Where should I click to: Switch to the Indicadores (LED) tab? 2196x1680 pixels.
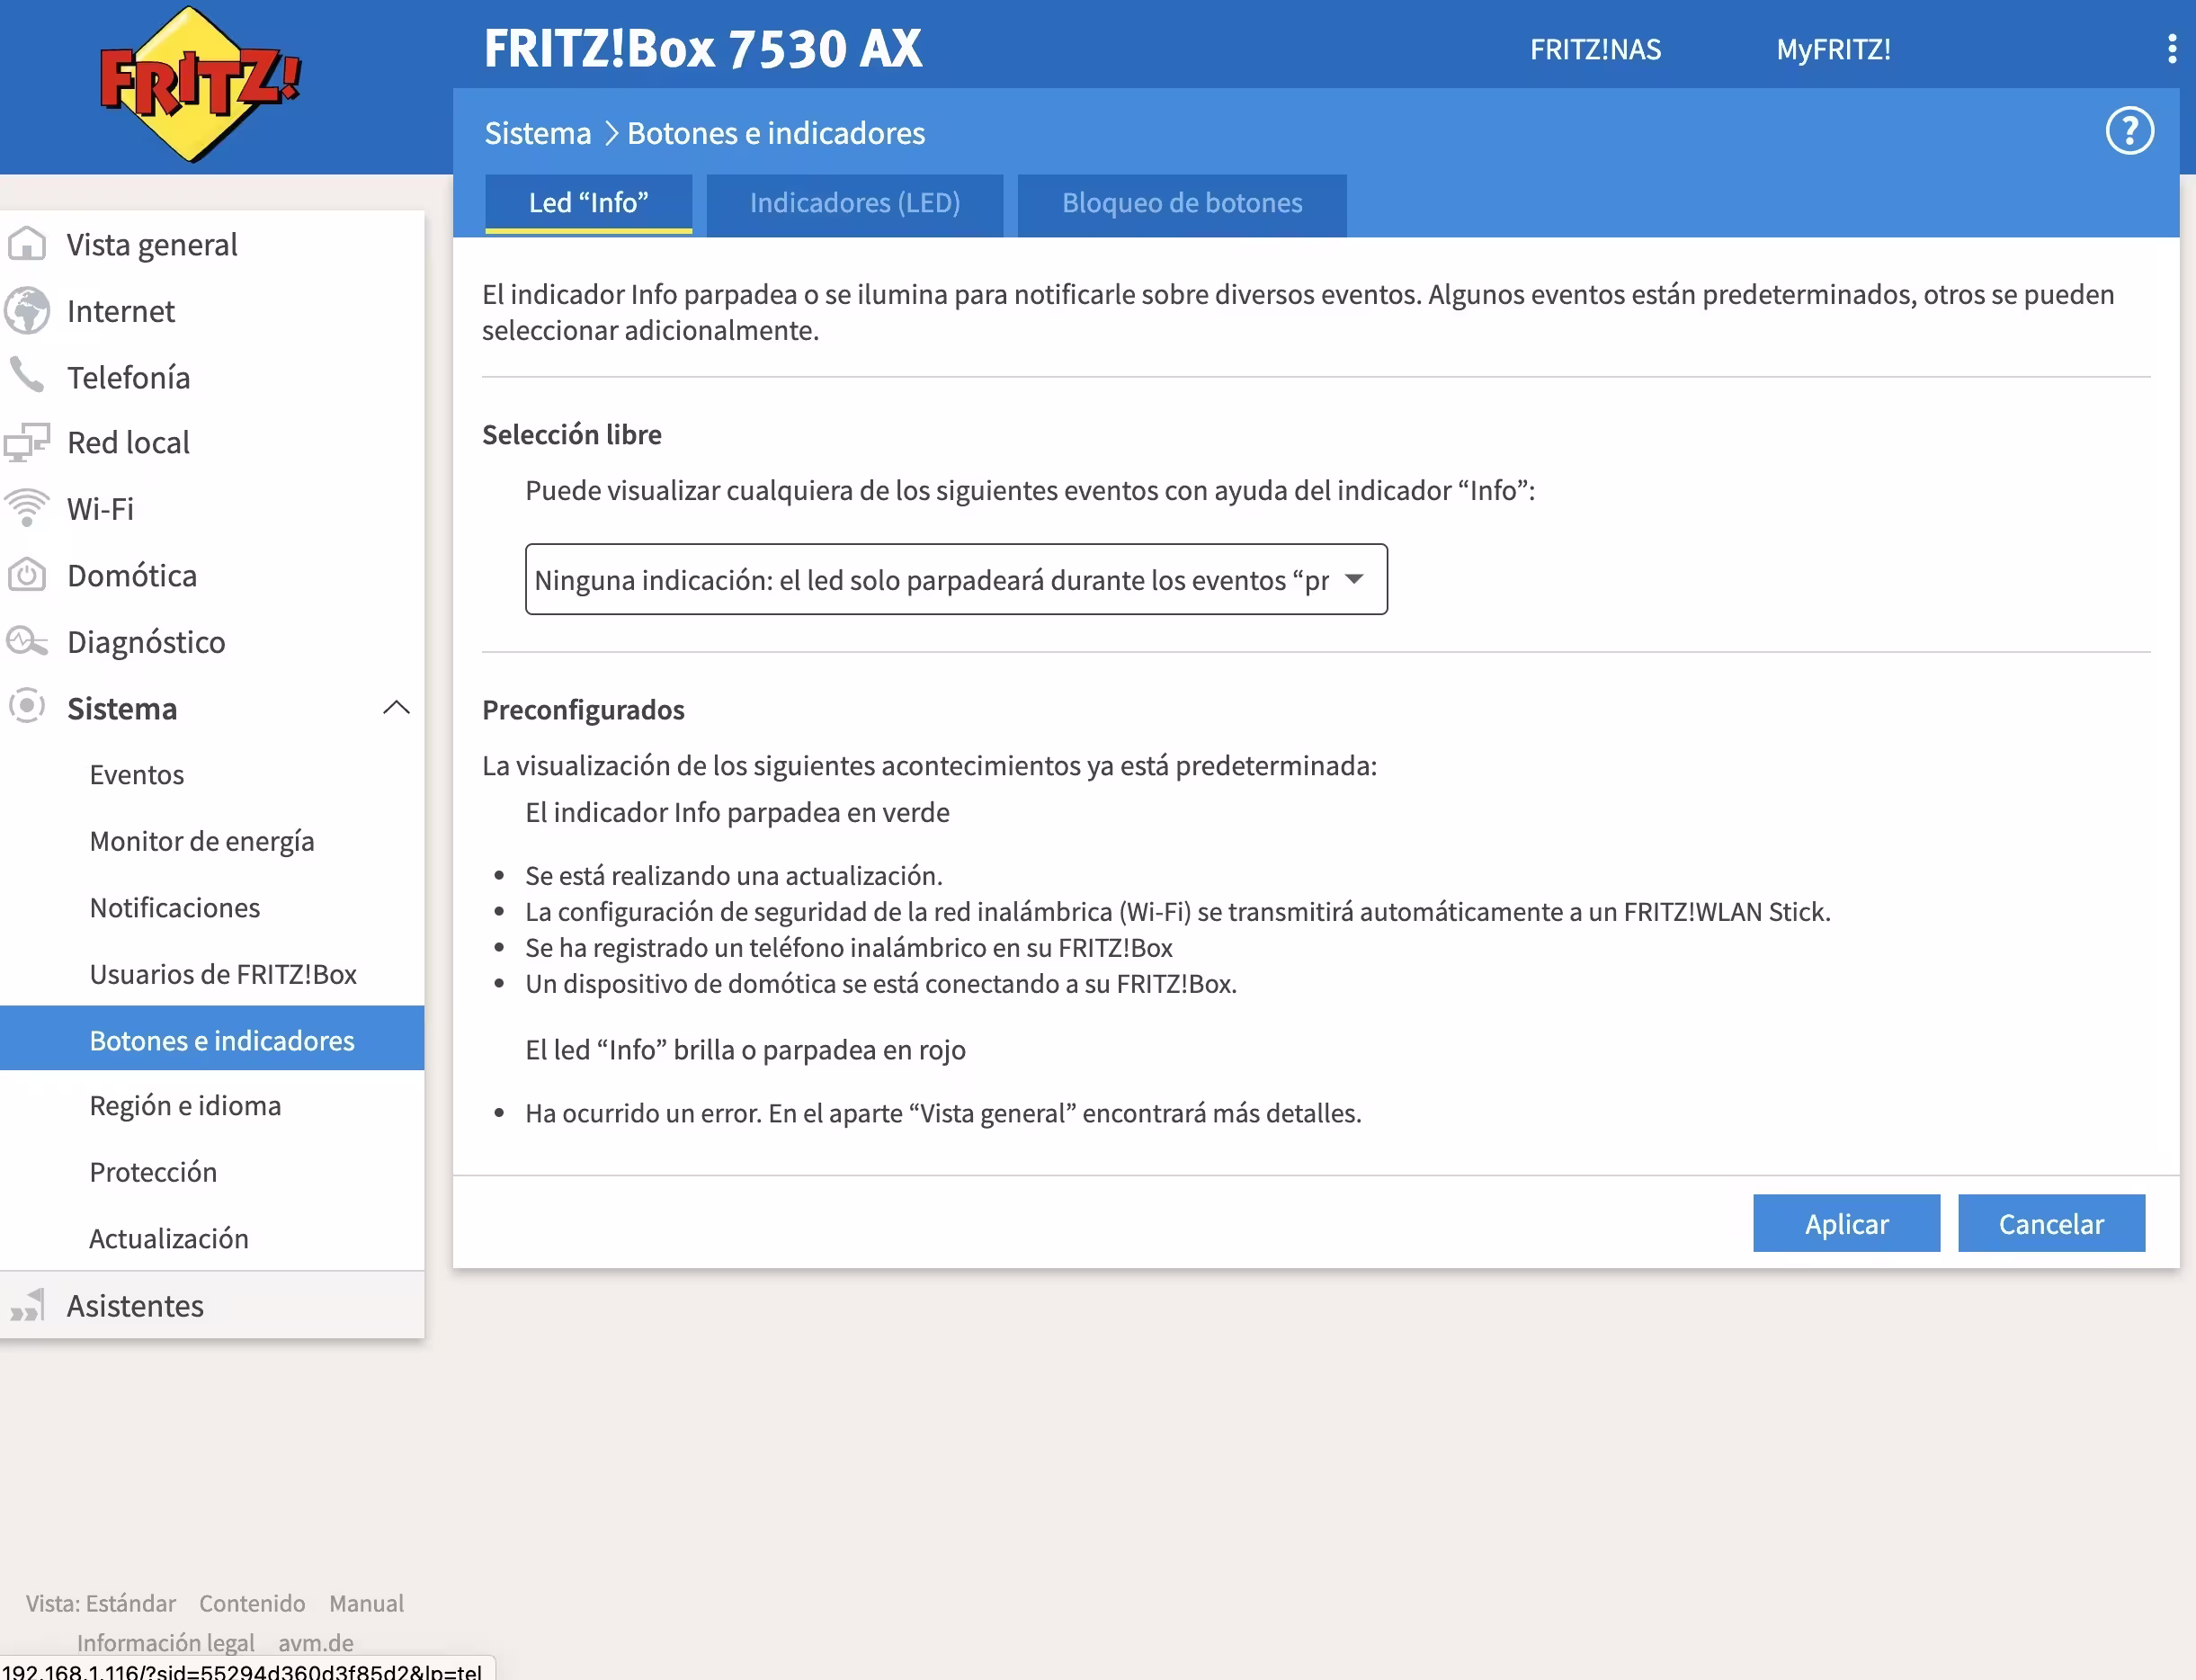tap(854, 203)
